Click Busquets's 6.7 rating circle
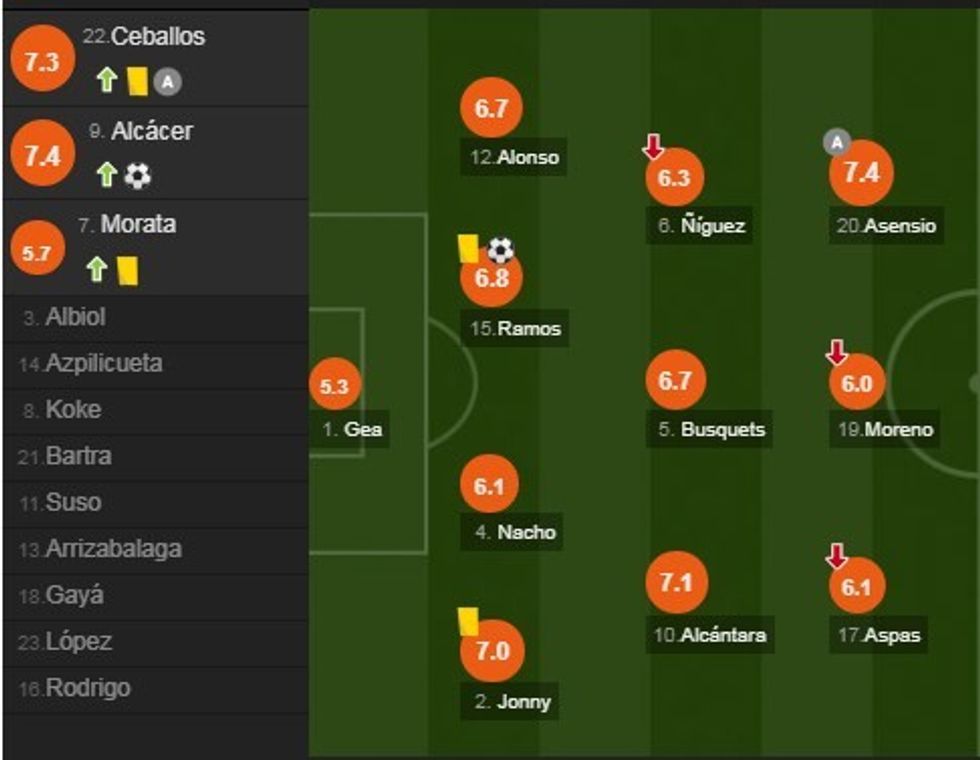The image size is (980, 760). tap(676, 381)
